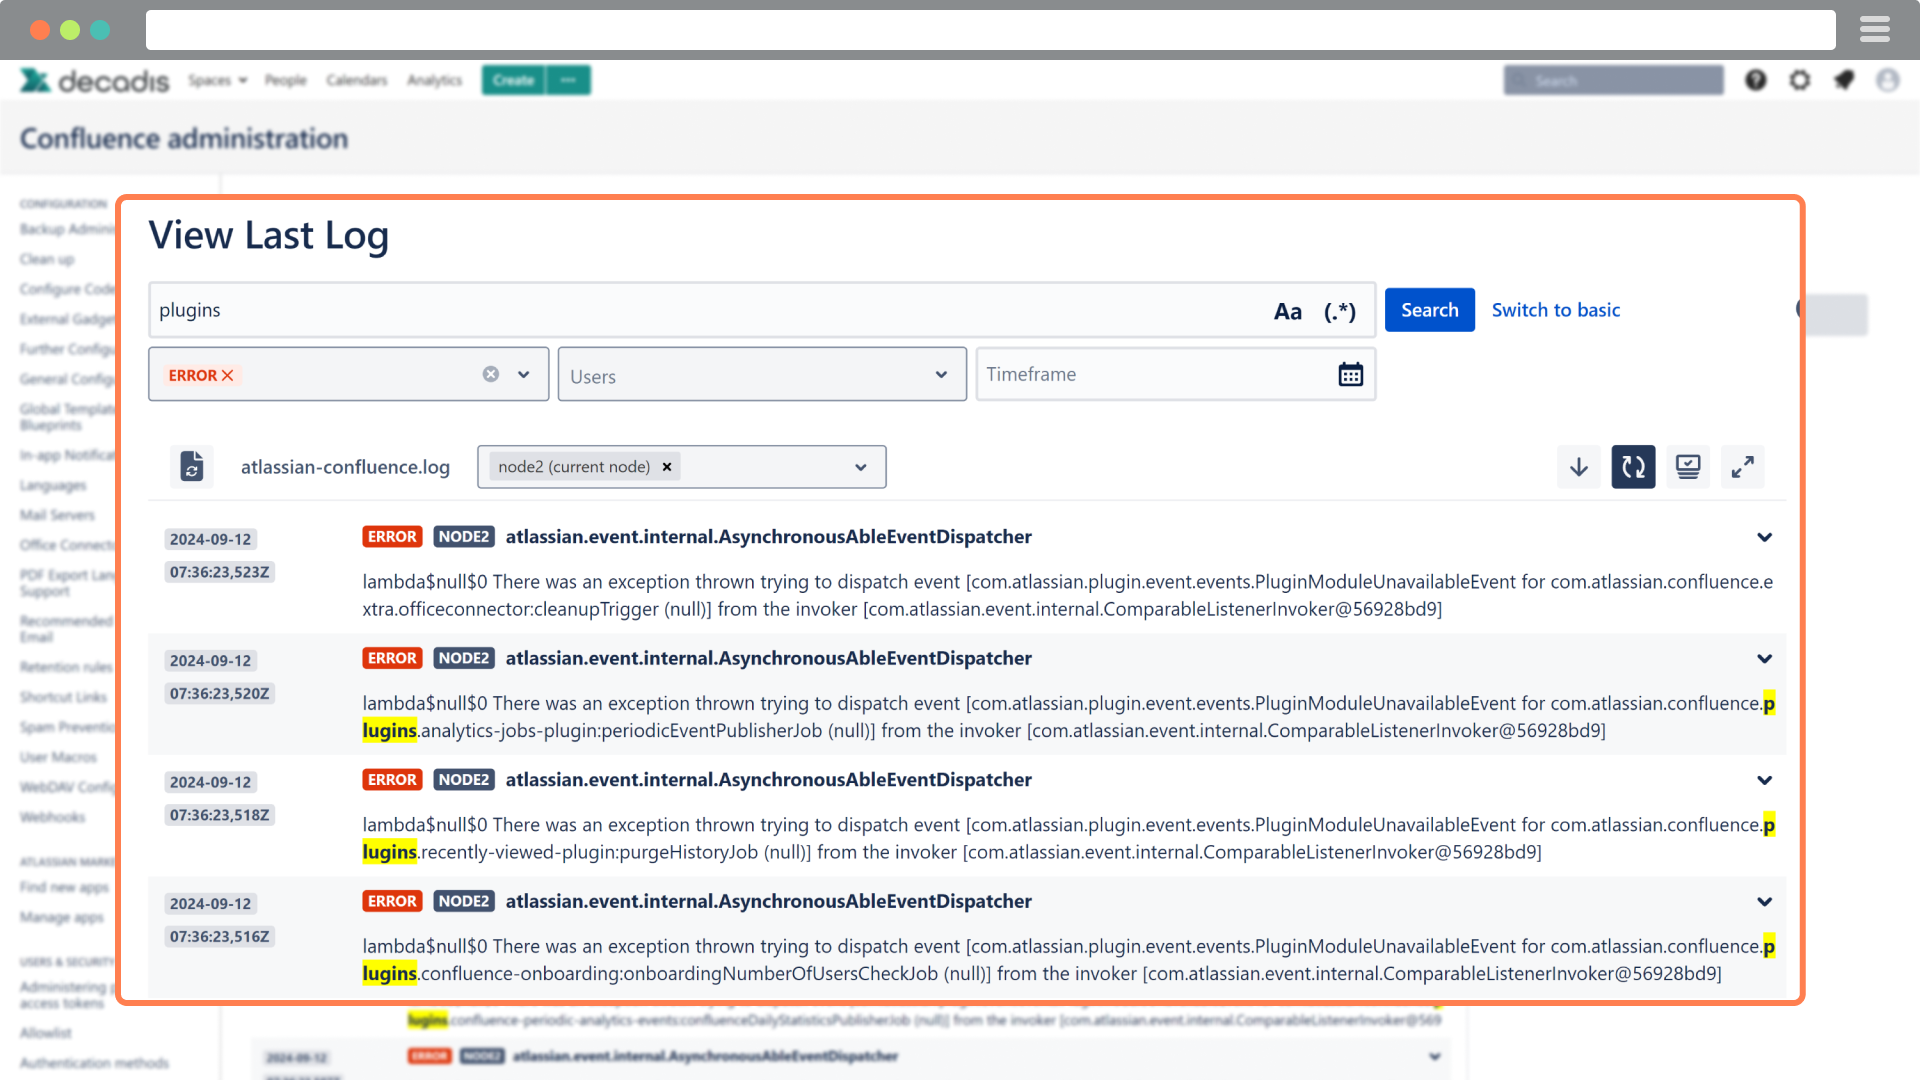
Task: Click the Search button
Action: pyautogui.click(x=1429, y=310)
